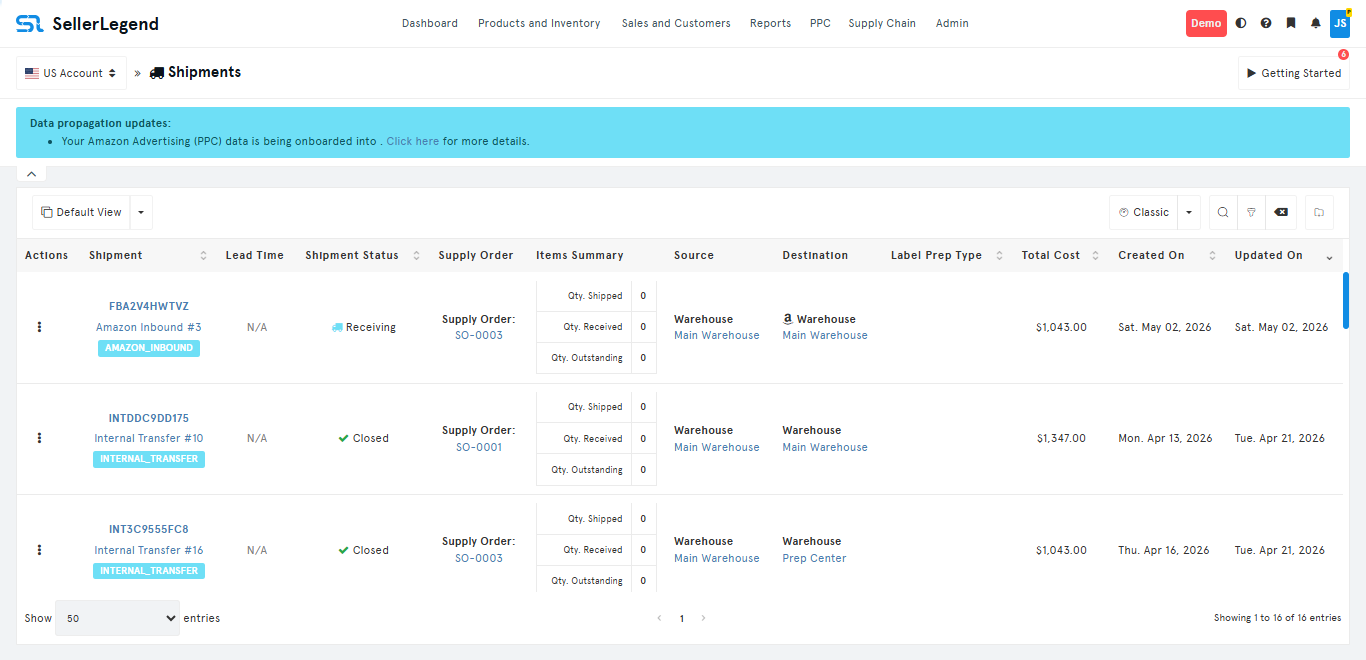Open the bookmarks icon in header
Screen dimensions: 1366x660
point(1291,23)
